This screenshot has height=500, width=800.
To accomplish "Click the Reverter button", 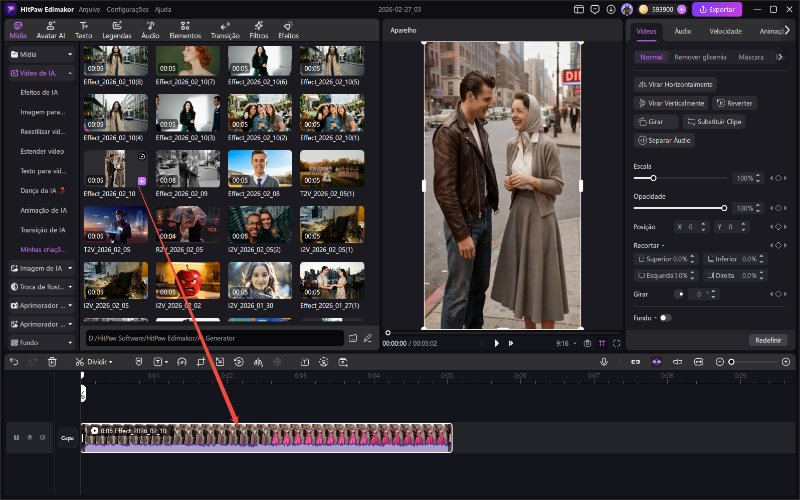I will [734, 103].
